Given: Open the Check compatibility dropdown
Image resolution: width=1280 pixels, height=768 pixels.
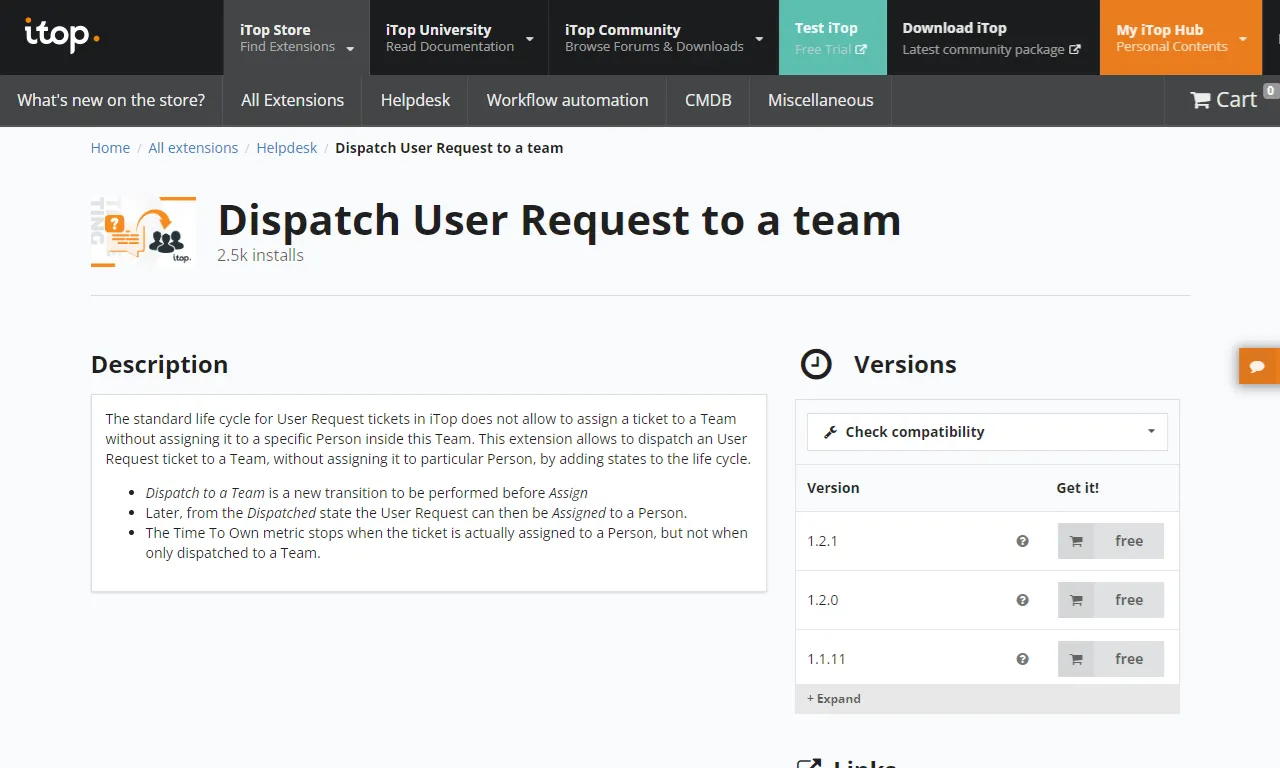Looking at the screenshot, I should click(x=987, y=432).
